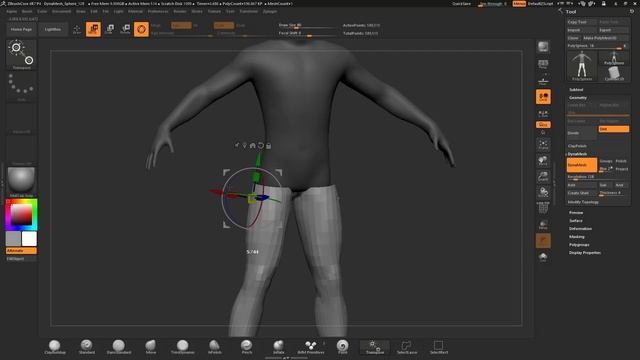Screen dimensions: 640x360
Task: Collapse the Geometry section
Action: (578, 98)
